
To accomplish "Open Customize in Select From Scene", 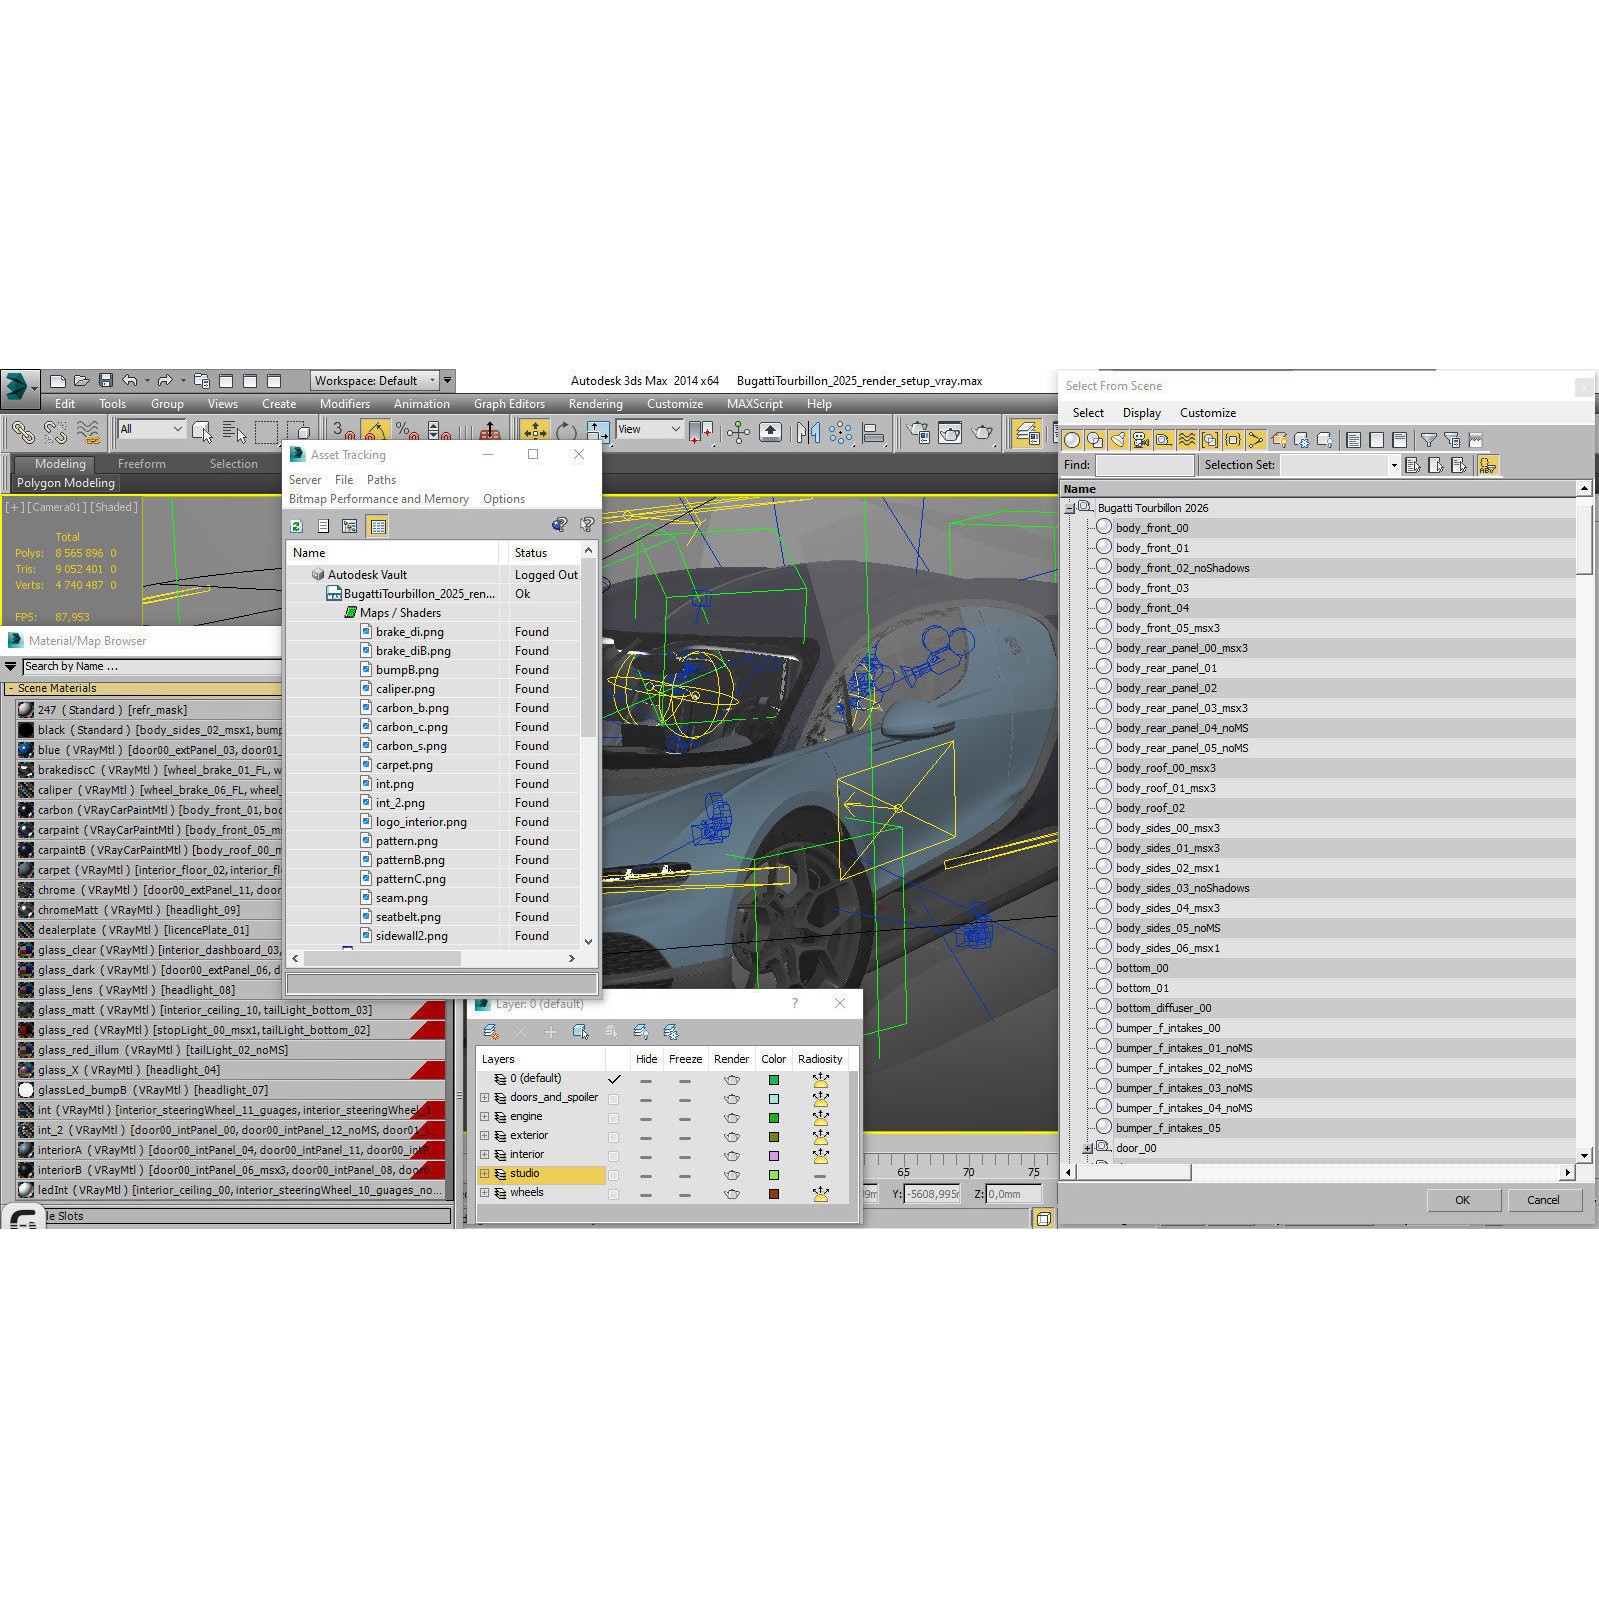I will [1207, 413].
